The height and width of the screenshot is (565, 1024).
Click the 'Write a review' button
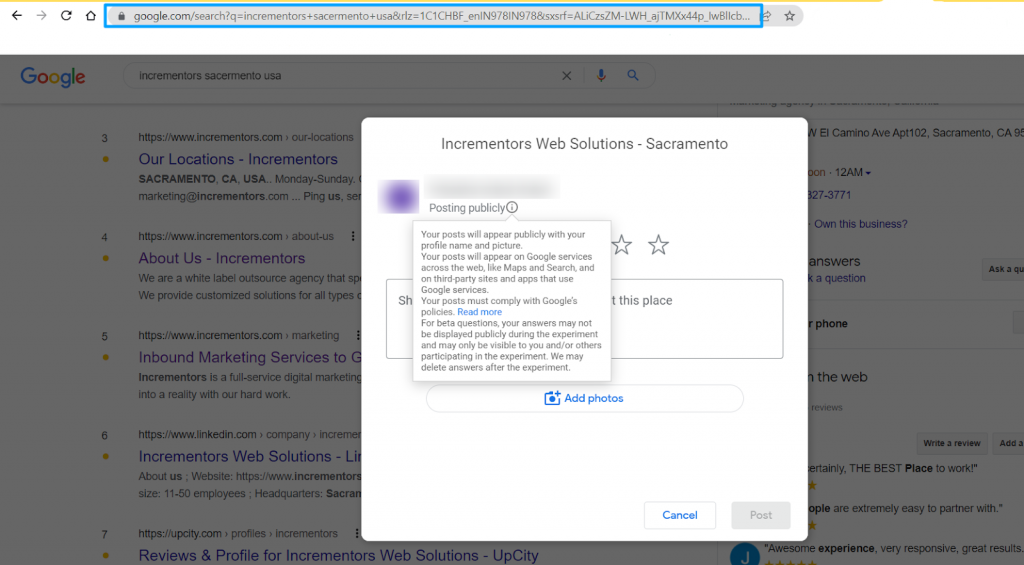pyautogui.click(x=952, y=443)
